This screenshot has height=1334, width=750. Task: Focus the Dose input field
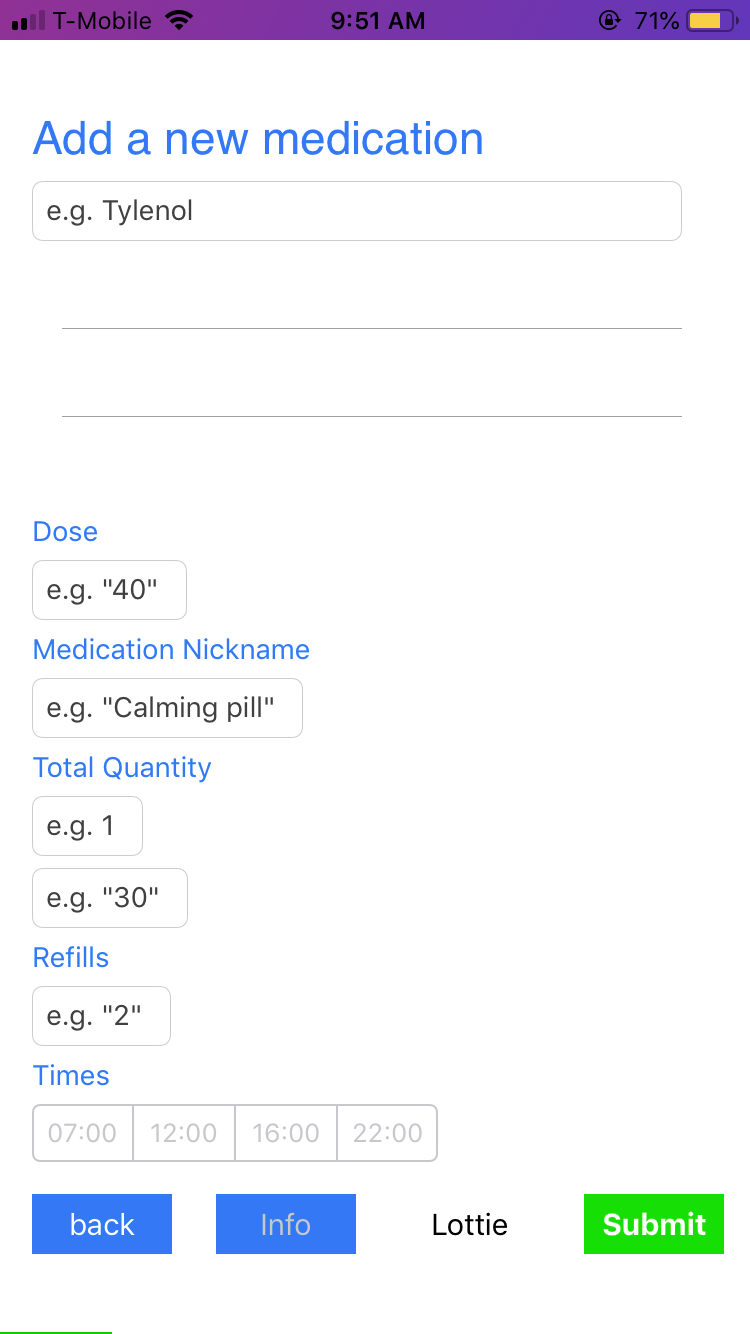pos(109,590)
